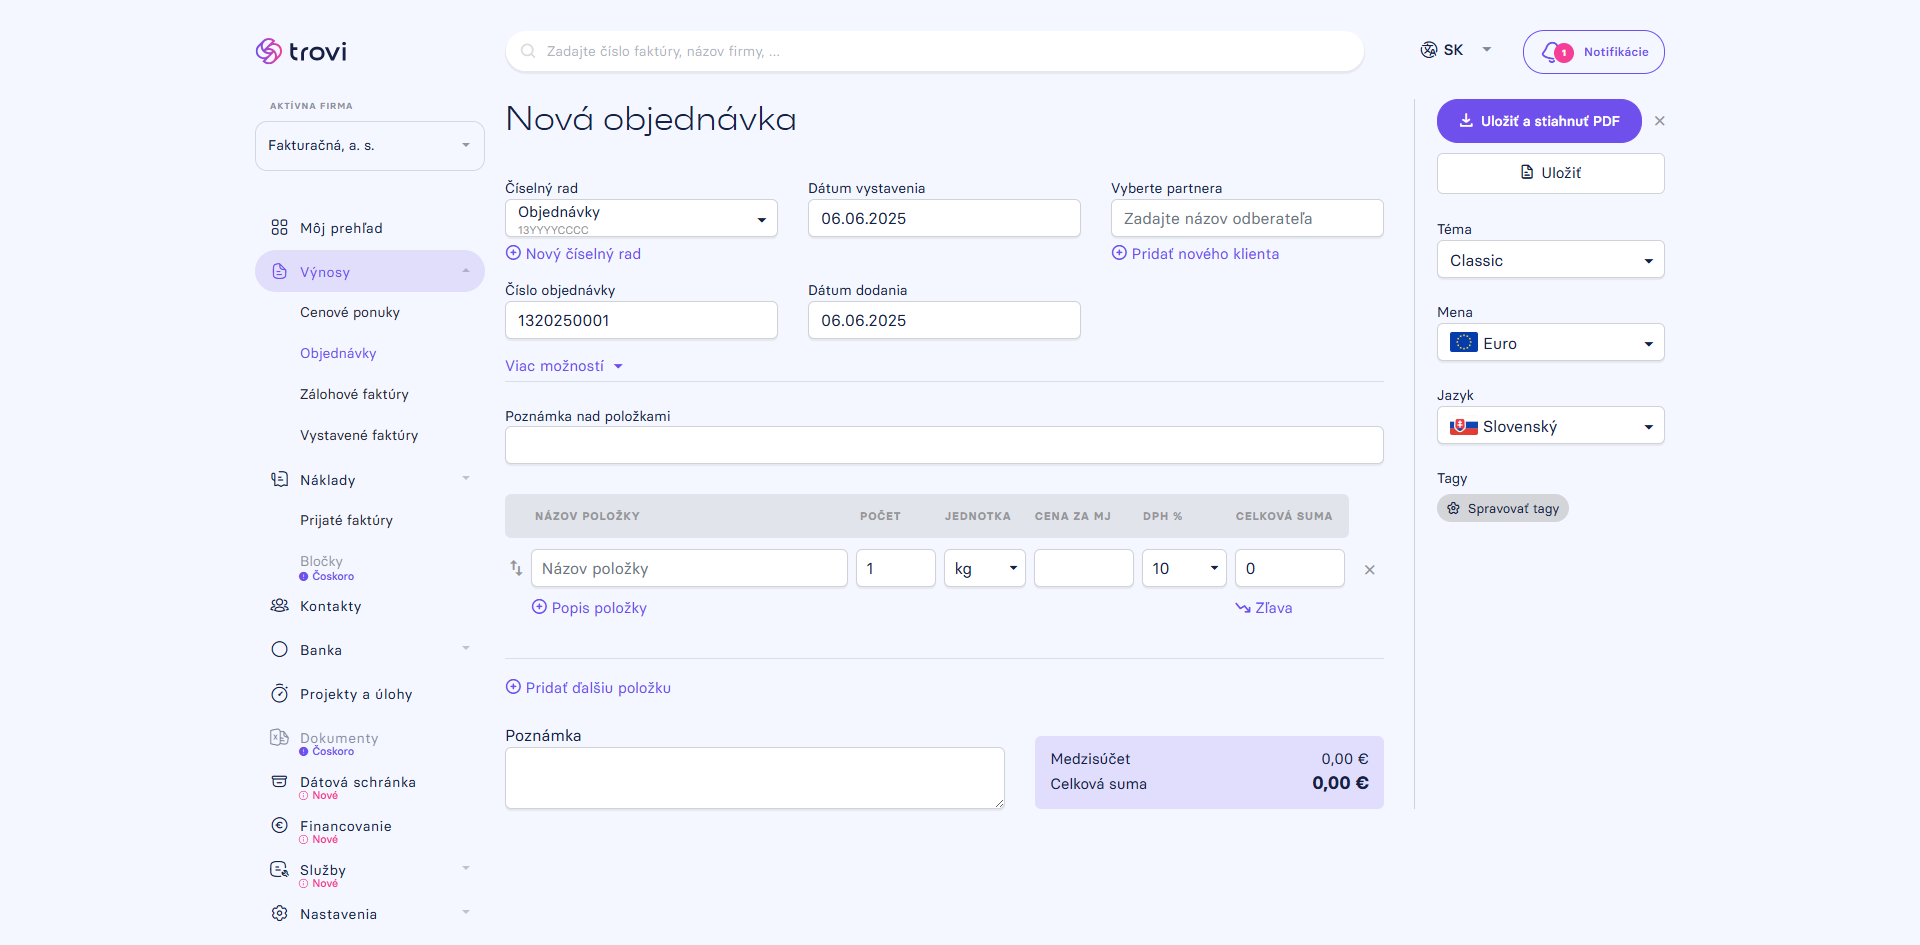Click the Projekty a úlohy icon

279,694
